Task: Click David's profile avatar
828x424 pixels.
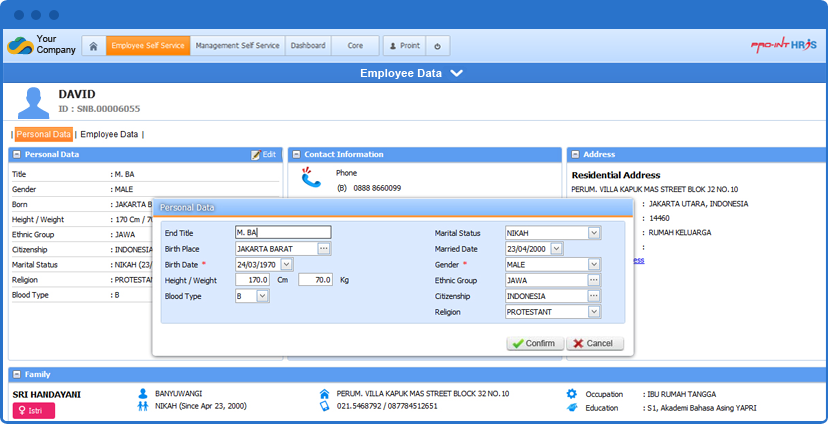Action: tap(33, 103)
